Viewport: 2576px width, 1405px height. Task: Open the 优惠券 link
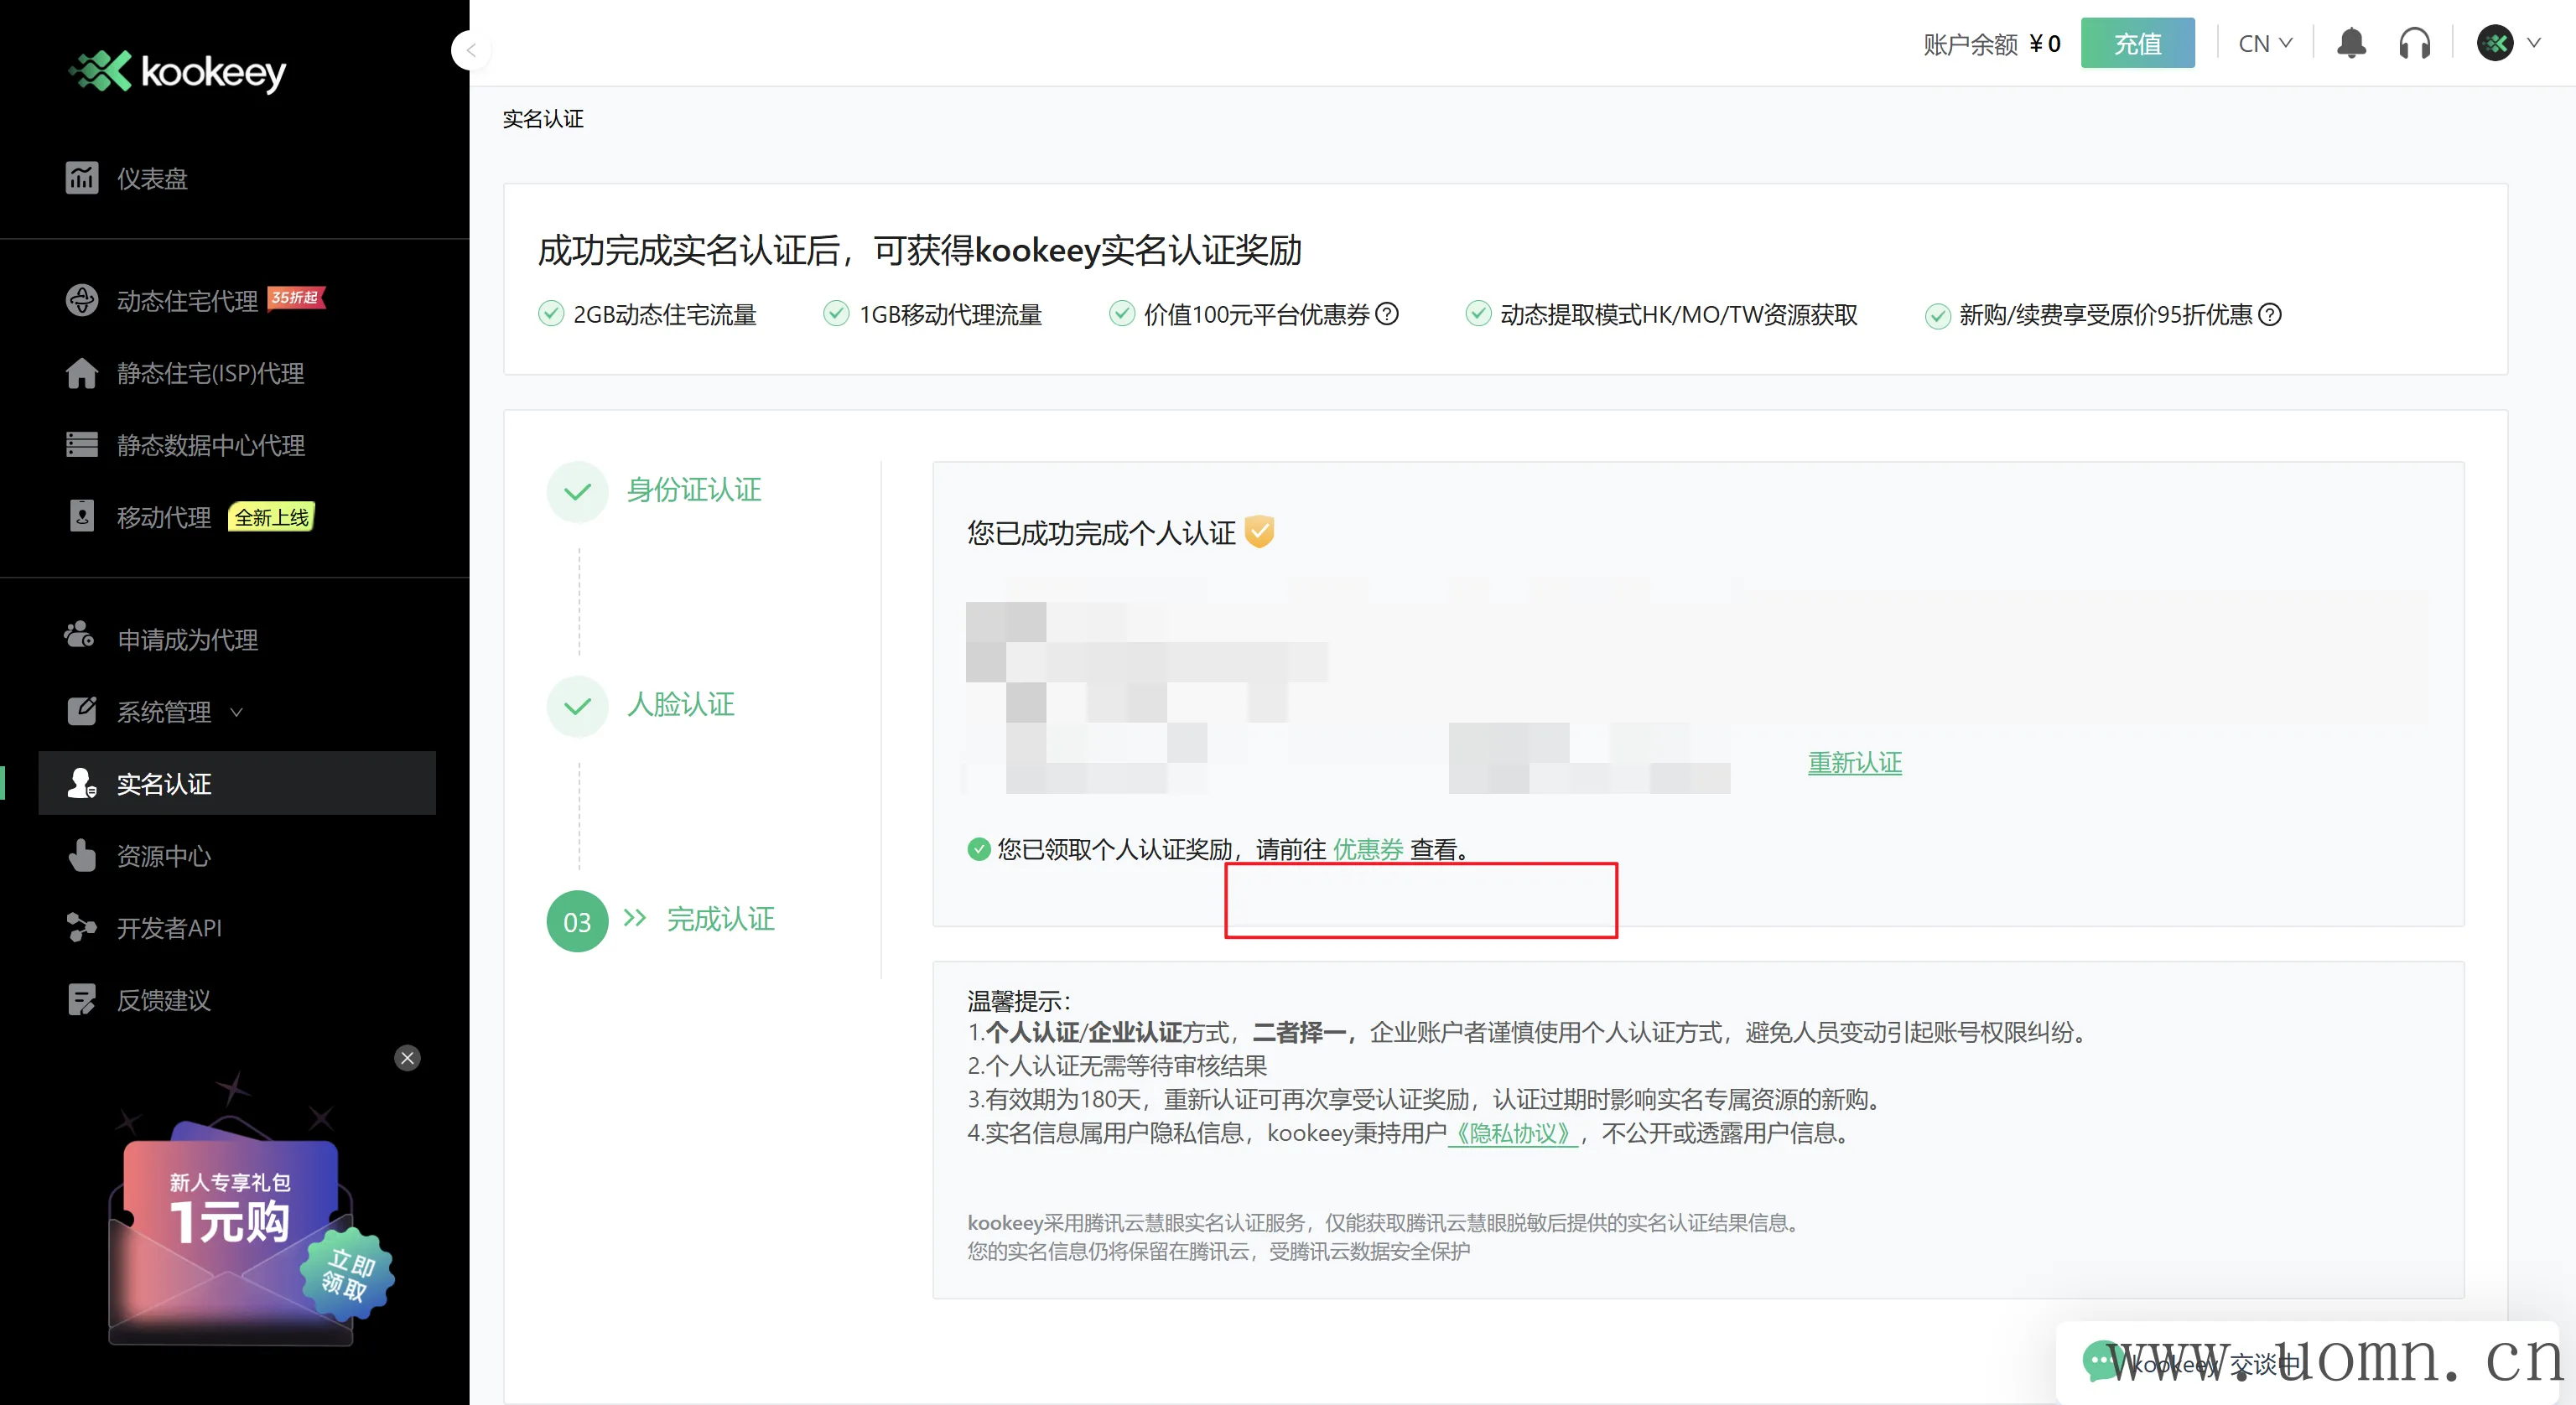click(1367, 849)
